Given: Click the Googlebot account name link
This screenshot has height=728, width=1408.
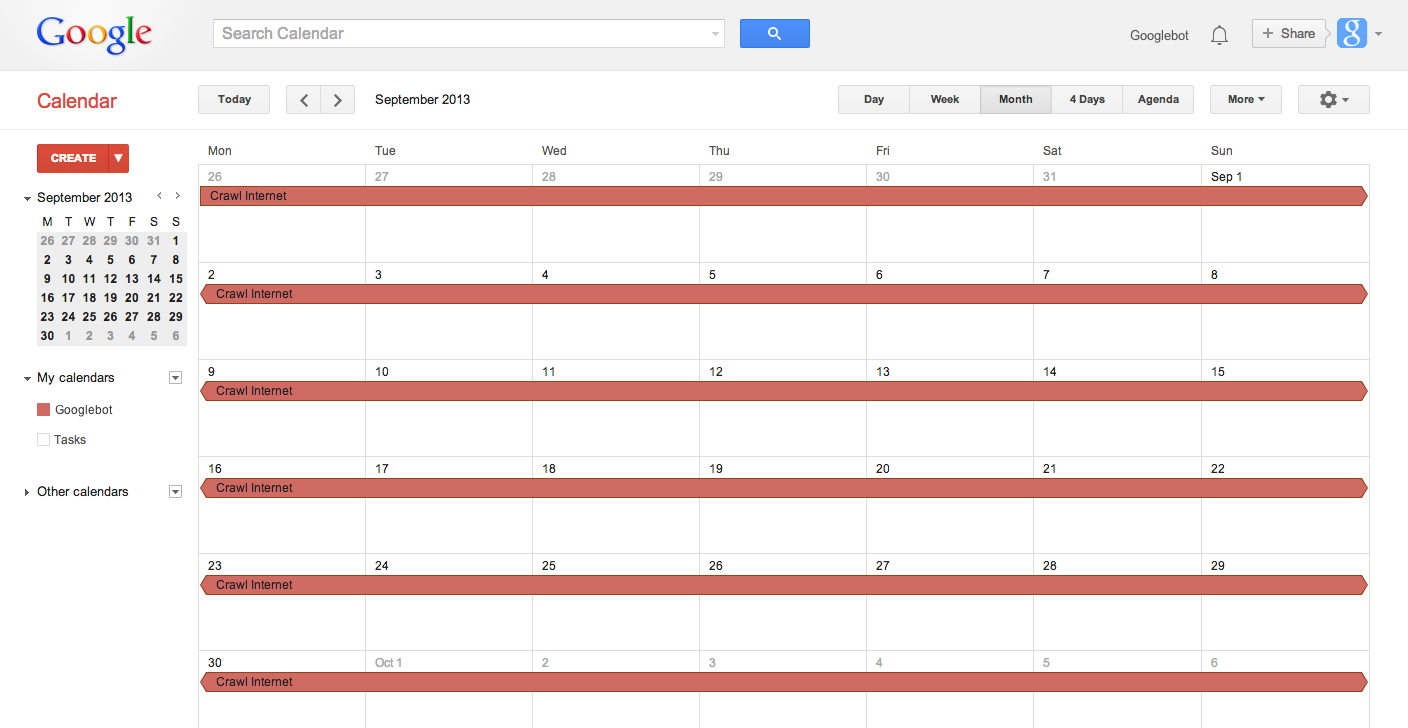Looking at the screenshot, I should coord(1159,35).
